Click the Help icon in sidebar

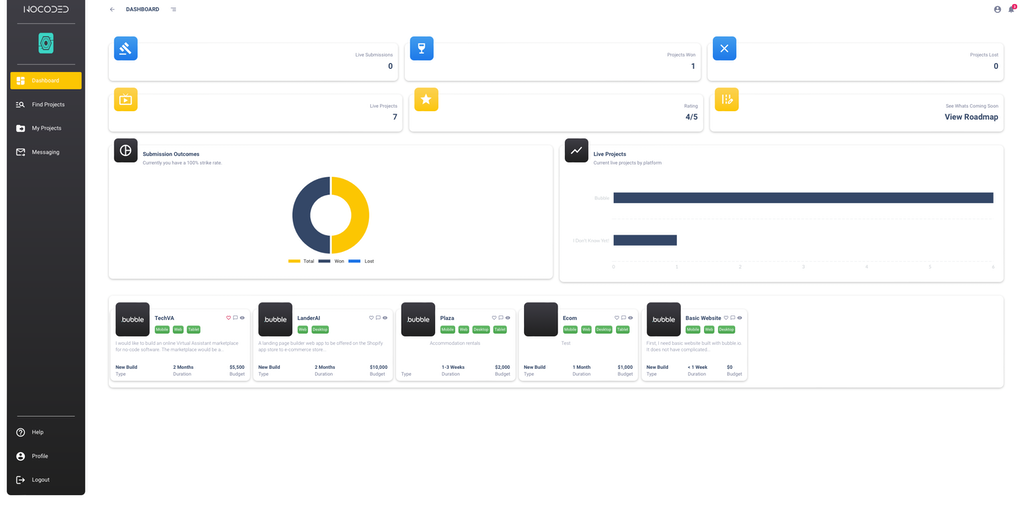[20, 432]
